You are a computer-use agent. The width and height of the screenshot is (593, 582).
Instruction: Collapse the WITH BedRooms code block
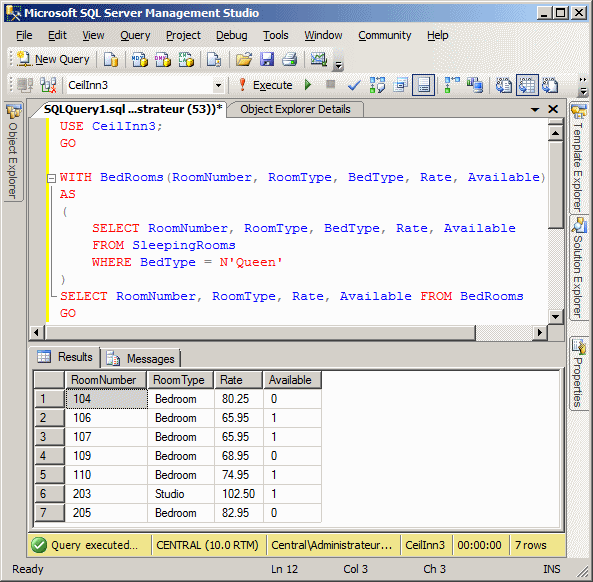[51, 178]
